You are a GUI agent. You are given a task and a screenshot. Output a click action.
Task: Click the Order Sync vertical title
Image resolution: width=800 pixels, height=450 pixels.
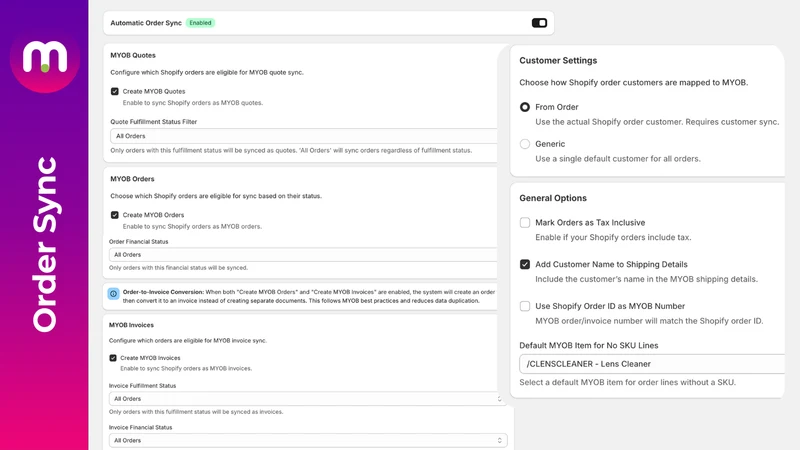(x=45, y=244)
